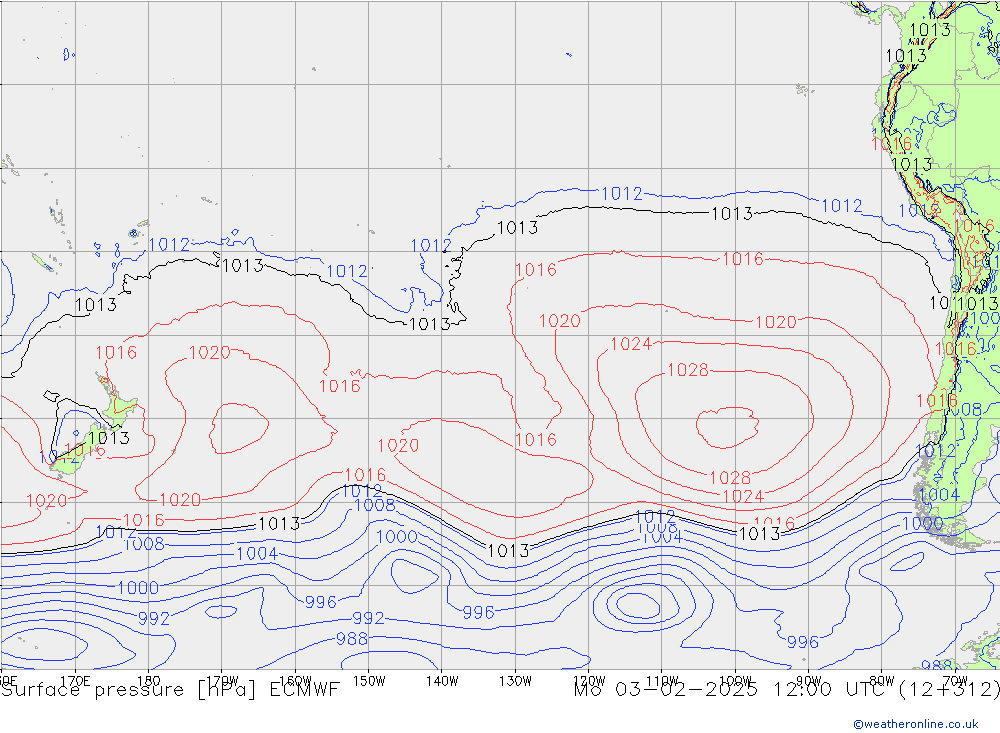Click the forecast date "Mo 03-02-2025" text
The image size is (1000, 733).
tap(669, 690)
